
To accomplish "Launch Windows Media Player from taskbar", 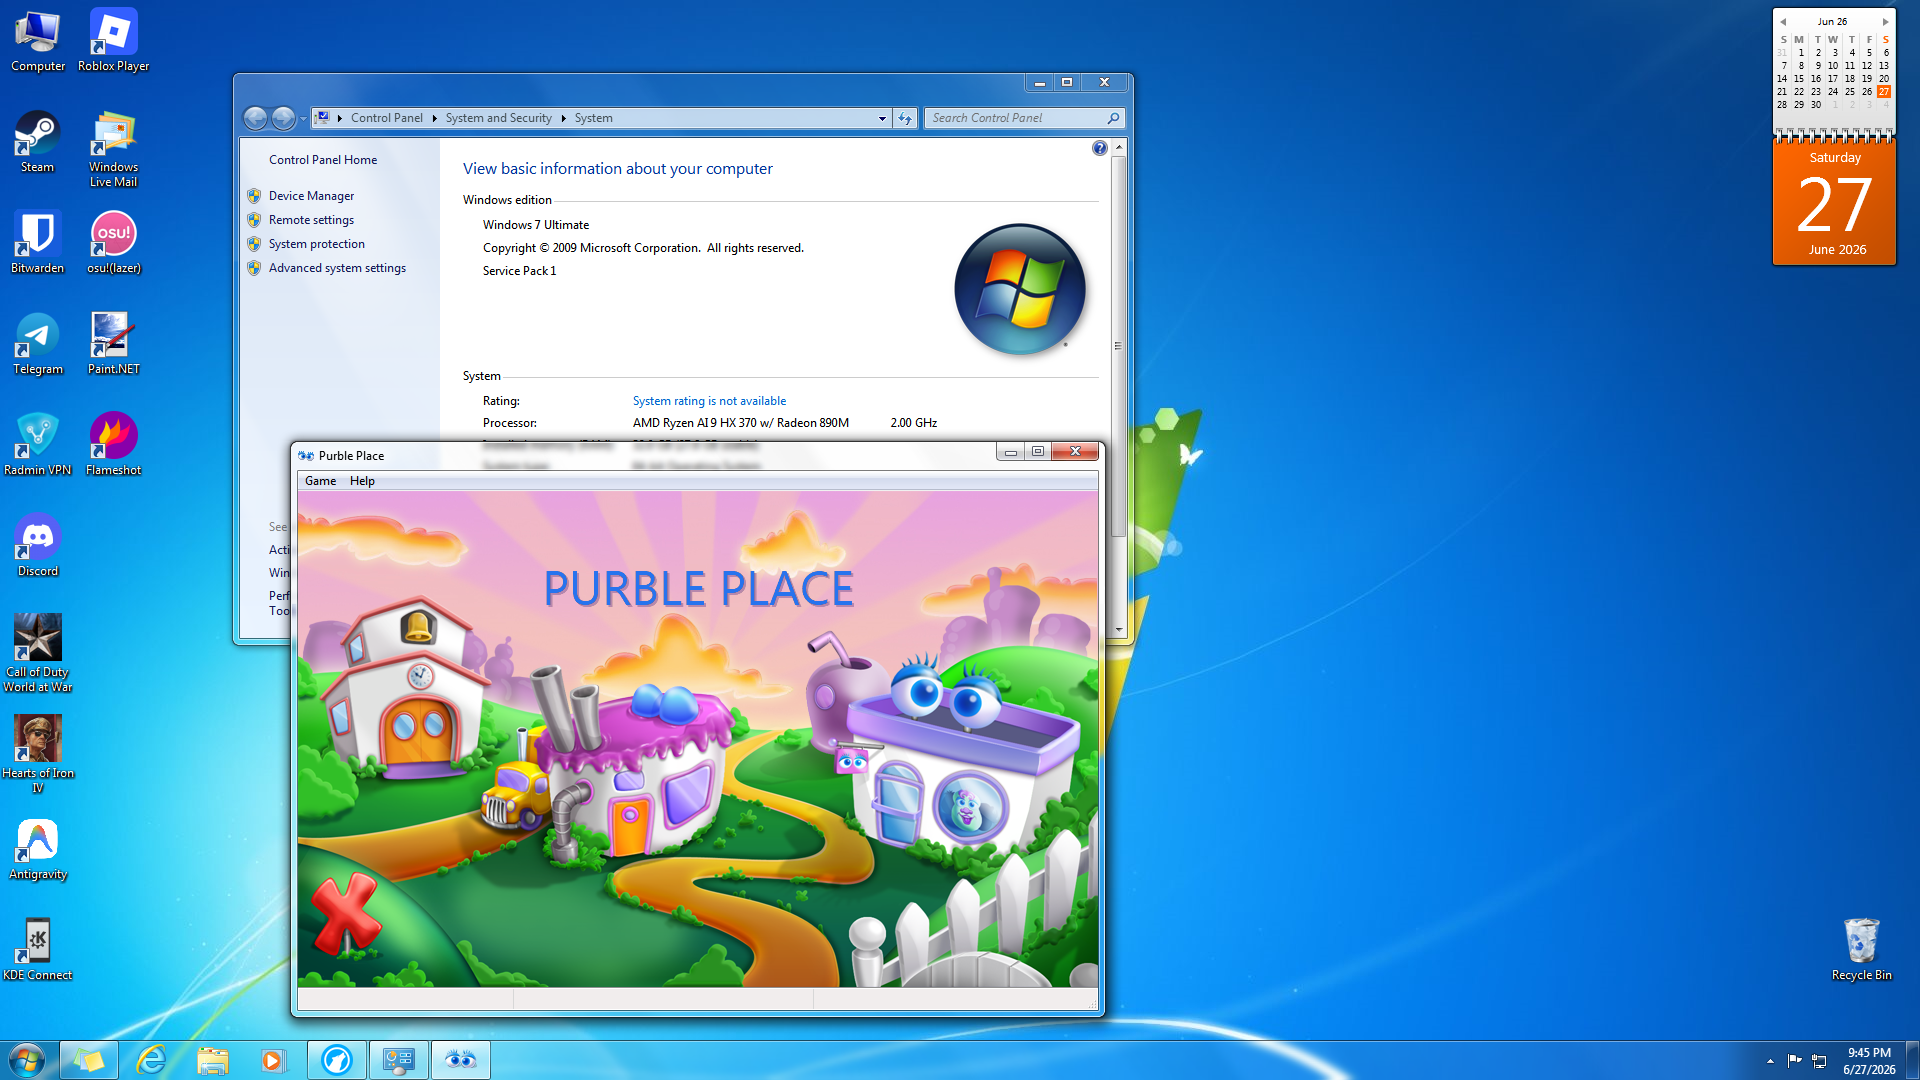I will 273,1060.
